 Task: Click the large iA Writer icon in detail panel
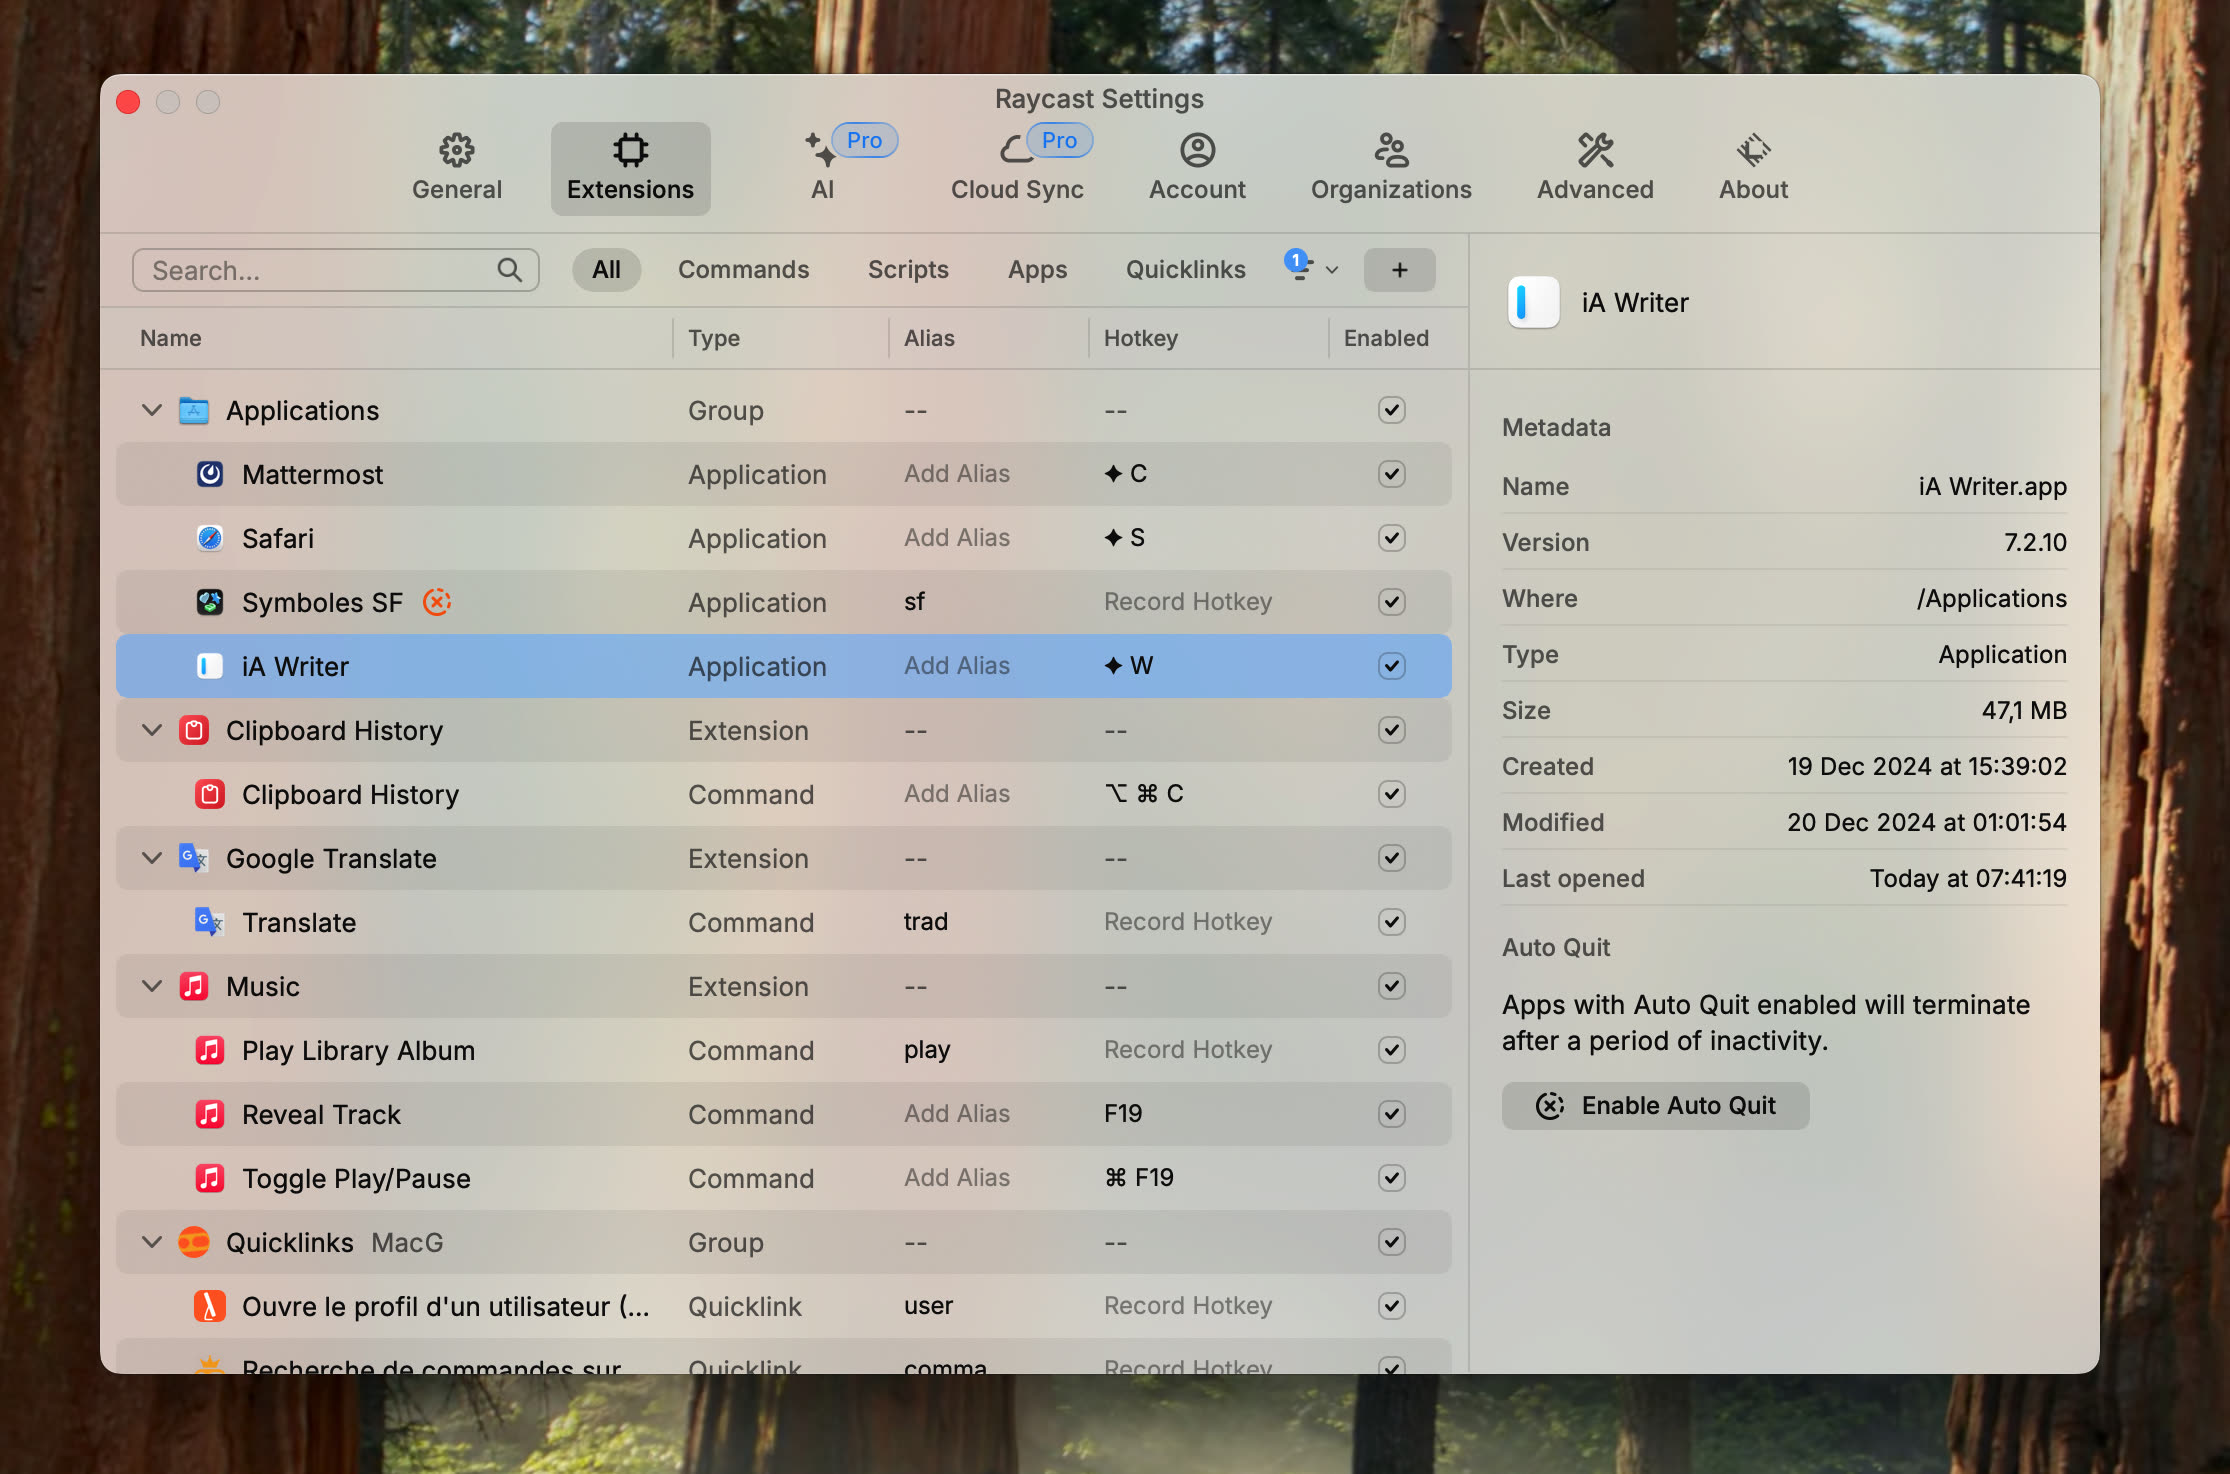[x=1533, y=302]
